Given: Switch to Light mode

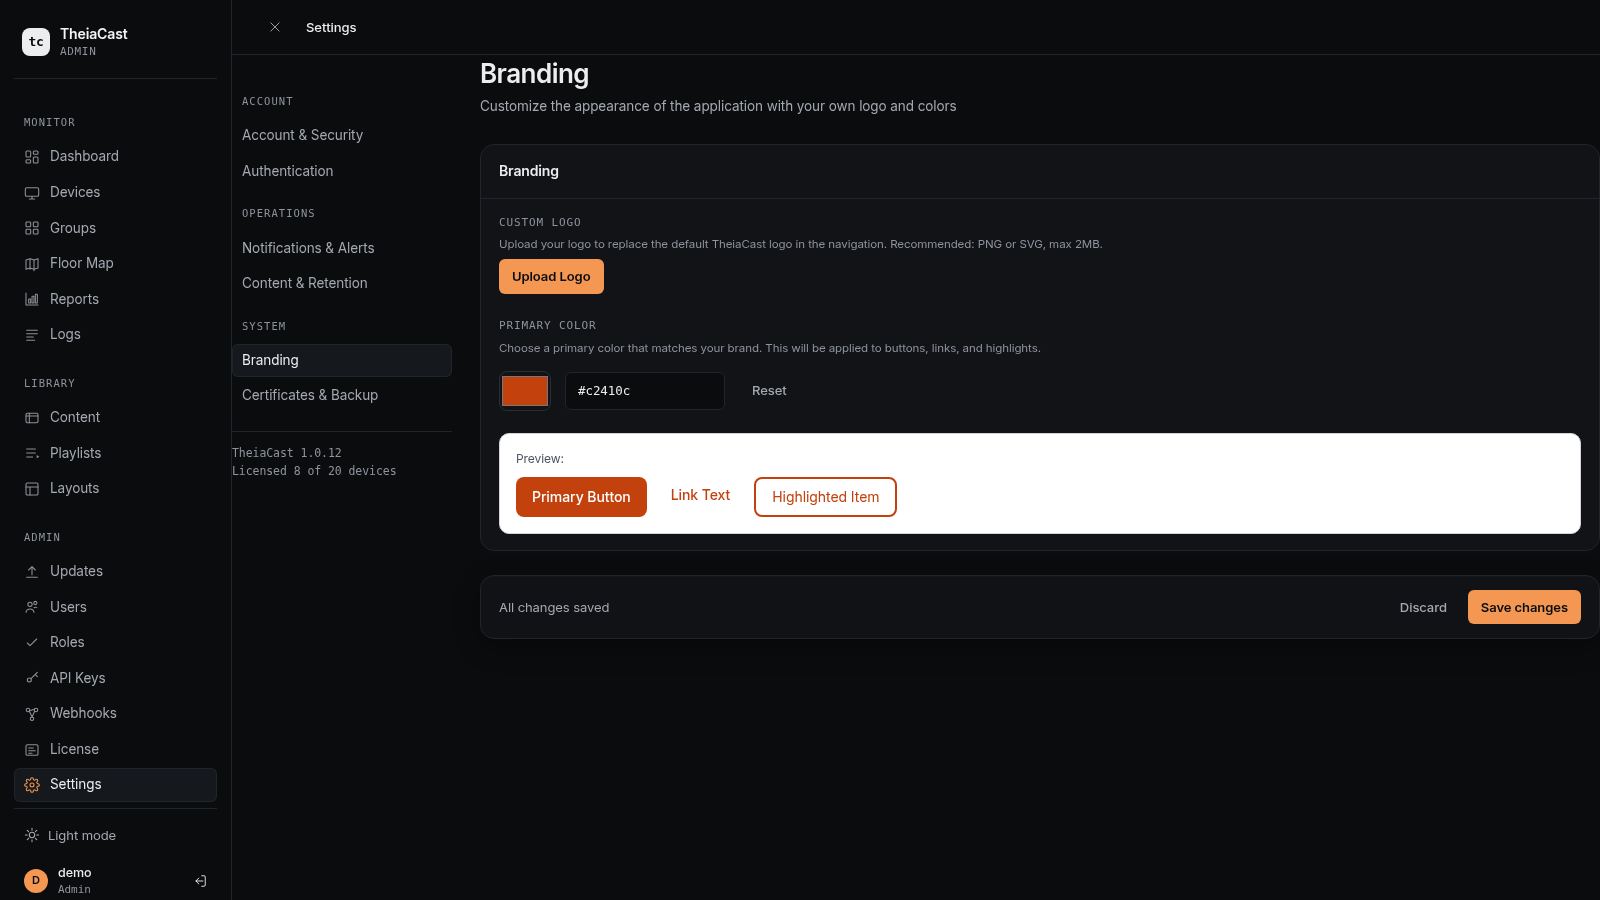Looking at the screenshot, I should tap(70, 835).
